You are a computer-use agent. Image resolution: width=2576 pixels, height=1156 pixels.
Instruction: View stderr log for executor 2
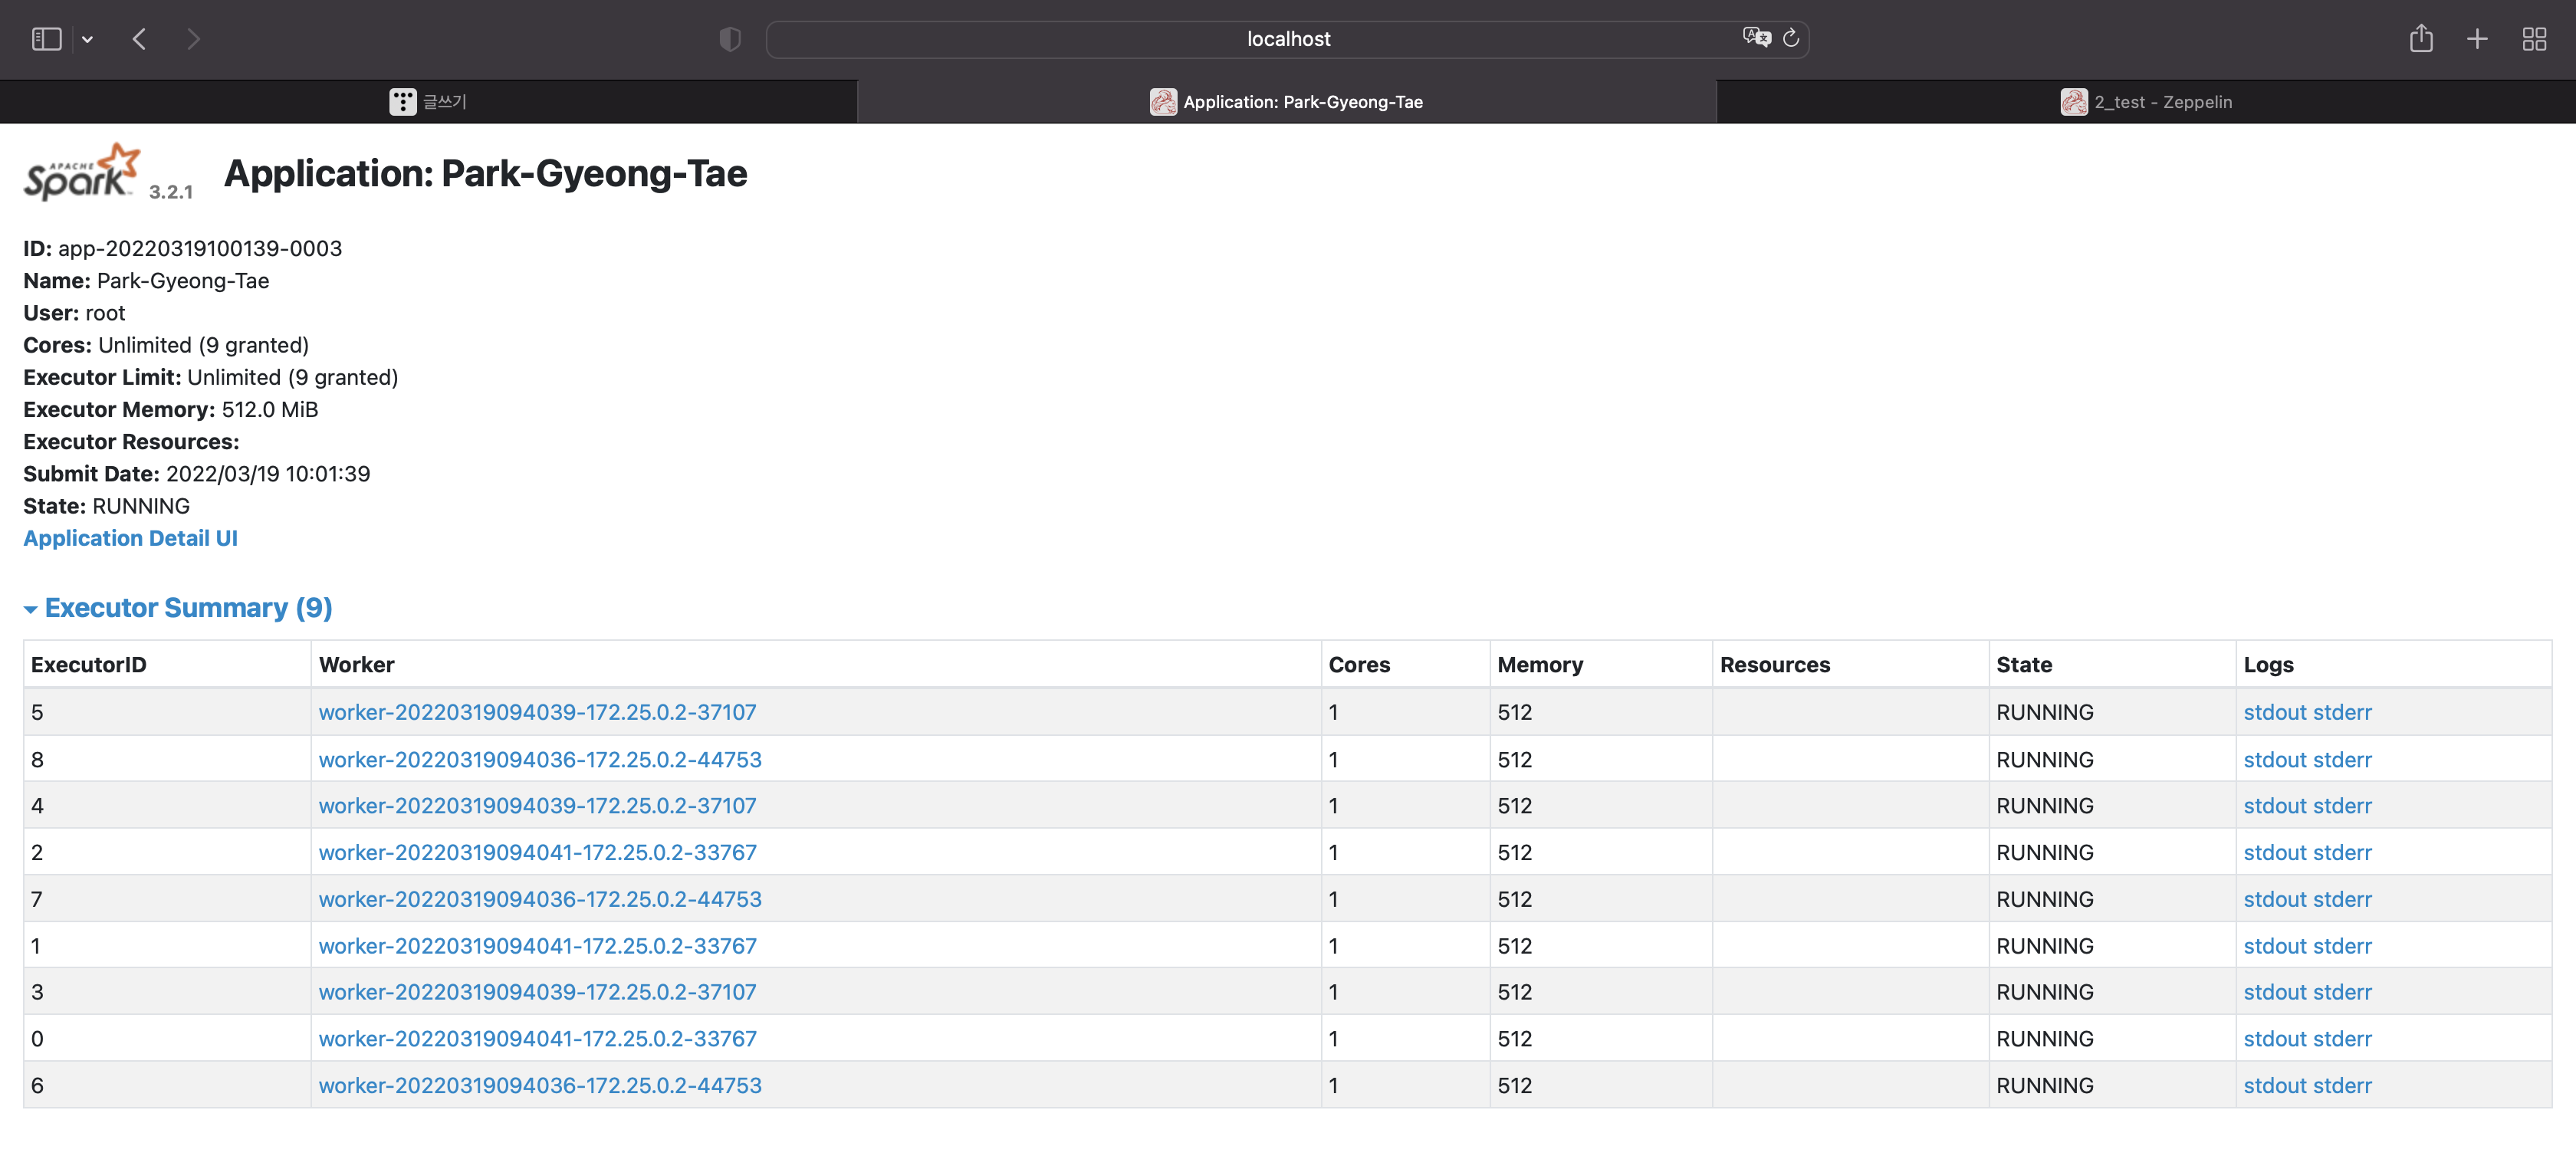click(2342, 852)
